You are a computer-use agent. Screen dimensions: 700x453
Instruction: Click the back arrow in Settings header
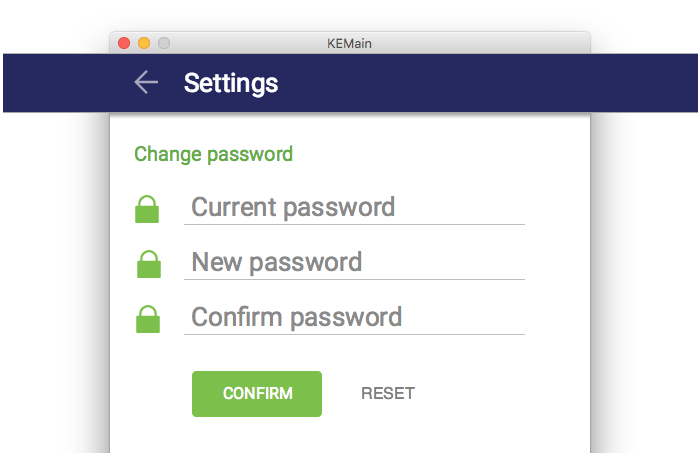[146, 83]
